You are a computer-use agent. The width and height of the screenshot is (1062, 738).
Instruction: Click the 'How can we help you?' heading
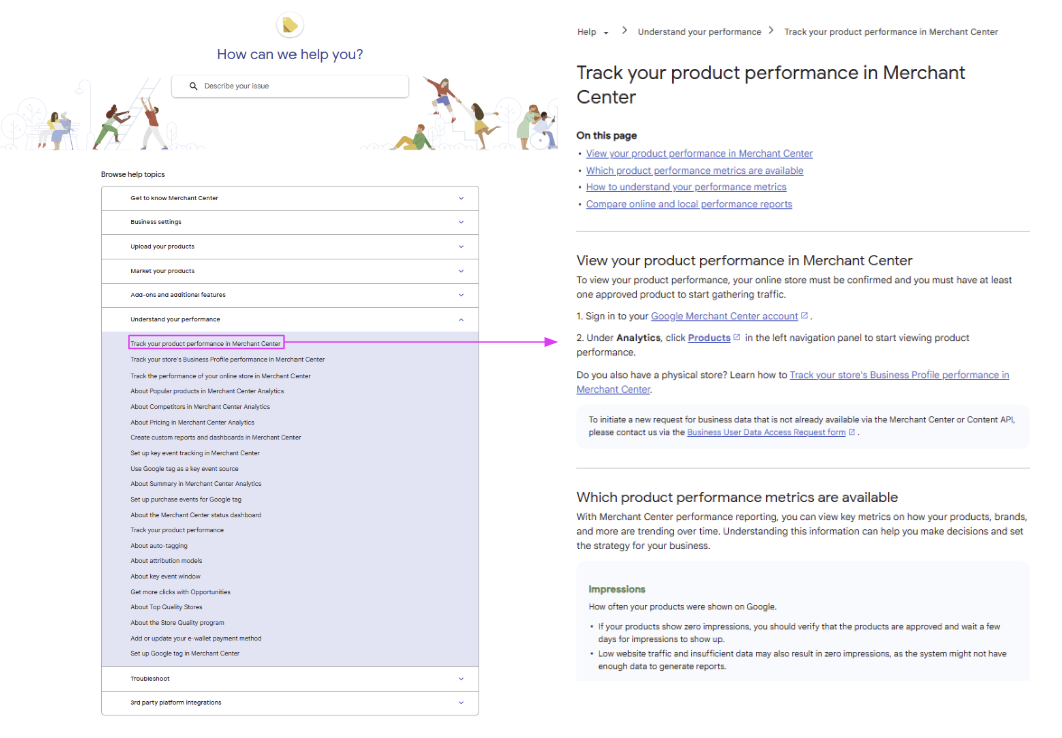pyautogui.click(x=290, y=54)
